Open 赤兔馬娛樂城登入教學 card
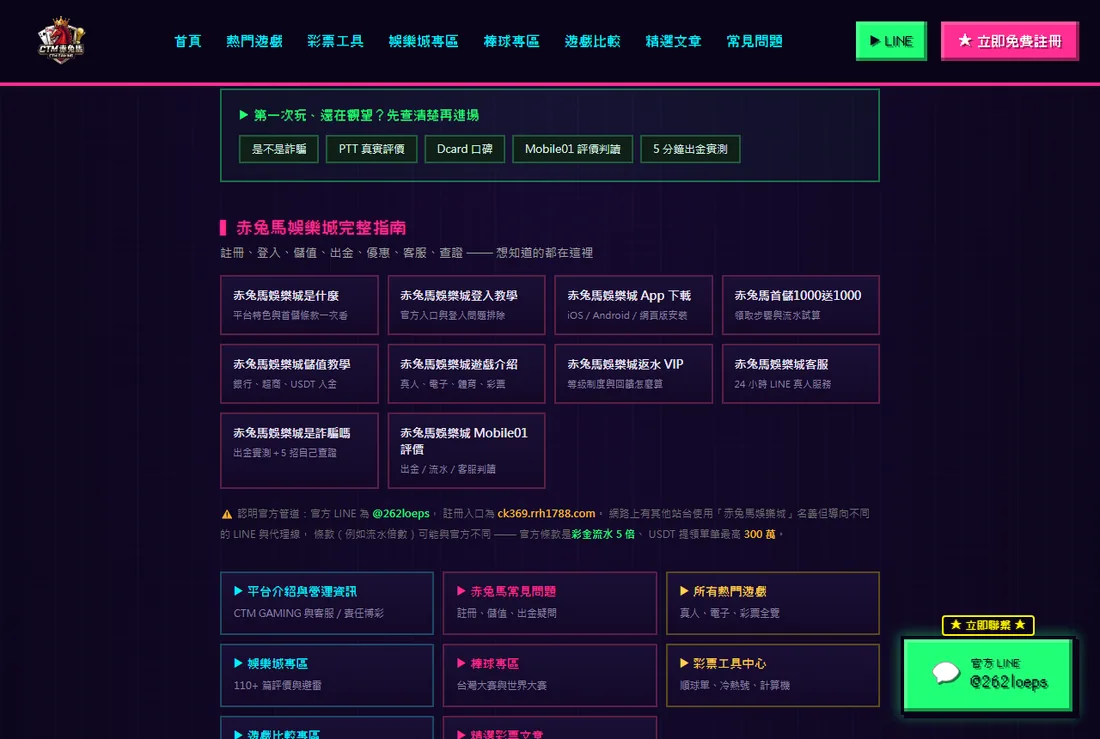This screenshot has width=1100, height=739. (467, 305)
